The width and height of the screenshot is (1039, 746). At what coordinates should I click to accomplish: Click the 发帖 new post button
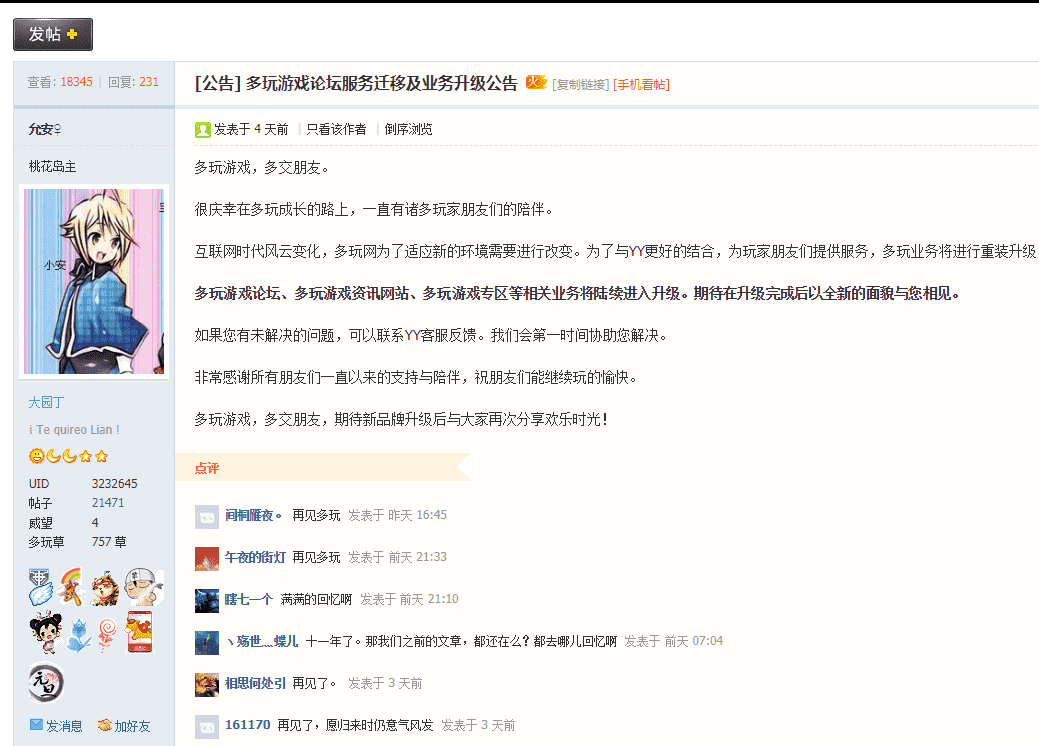pos(53,34)
